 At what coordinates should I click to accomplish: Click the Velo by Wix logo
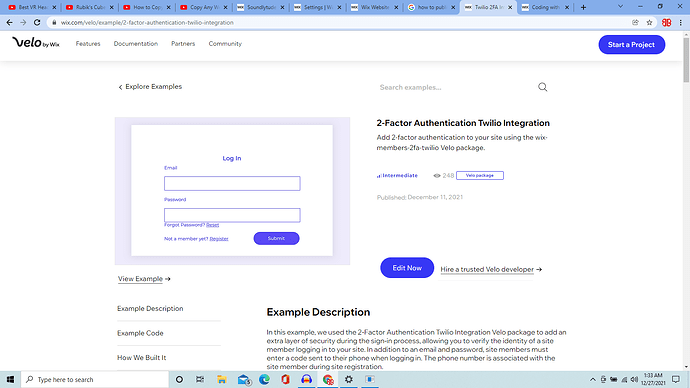click(x=36, y=43)
